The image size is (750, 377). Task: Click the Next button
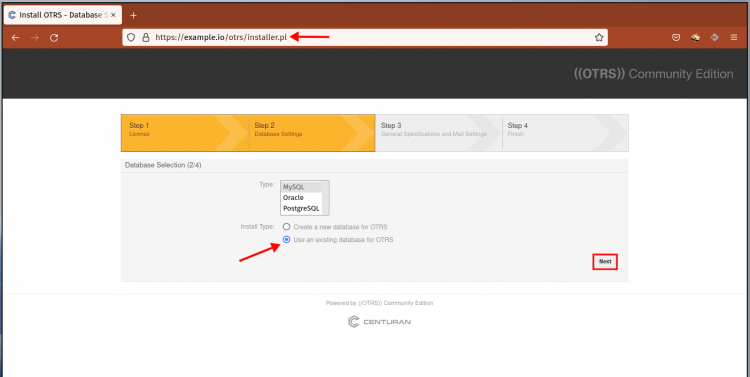tap(605, 262)
